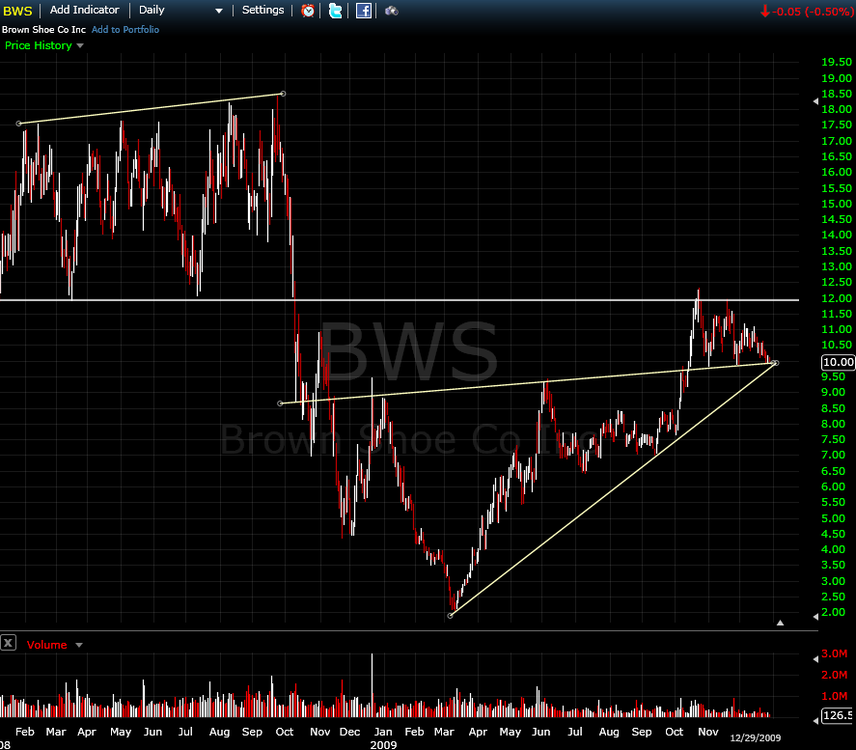
Task: Click the Dec month label on time axis
Action: [349, 732]
